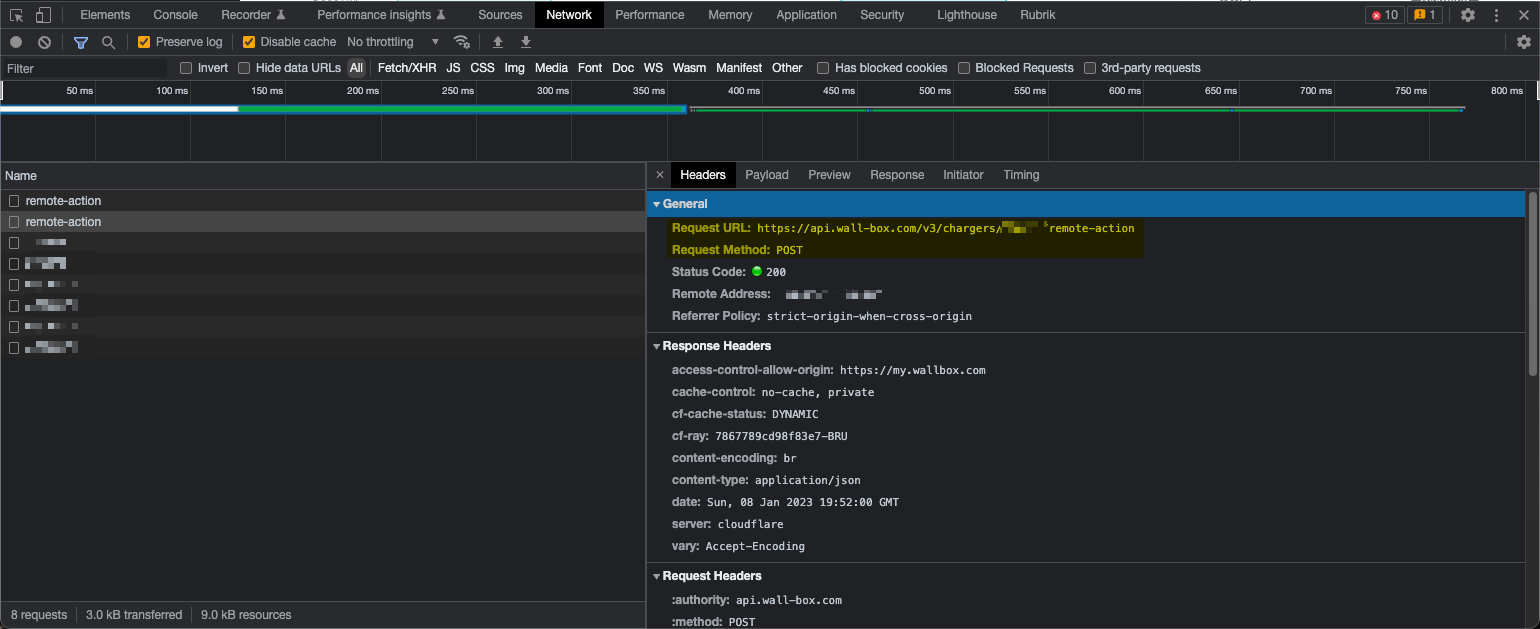Filter requests by WS type
1540x629 pixels.
click(x=653, y=68)
